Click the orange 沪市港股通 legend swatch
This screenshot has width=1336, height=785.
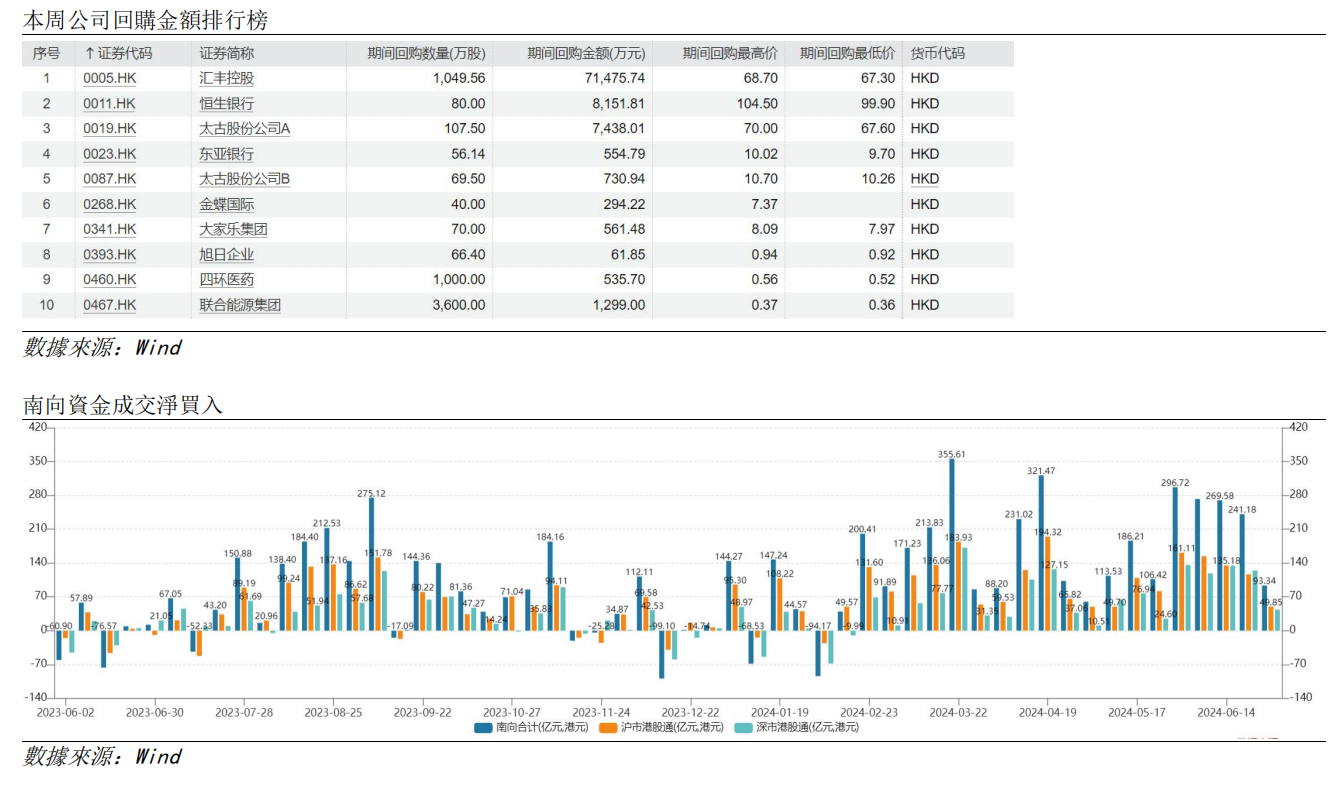click(608, 728)
